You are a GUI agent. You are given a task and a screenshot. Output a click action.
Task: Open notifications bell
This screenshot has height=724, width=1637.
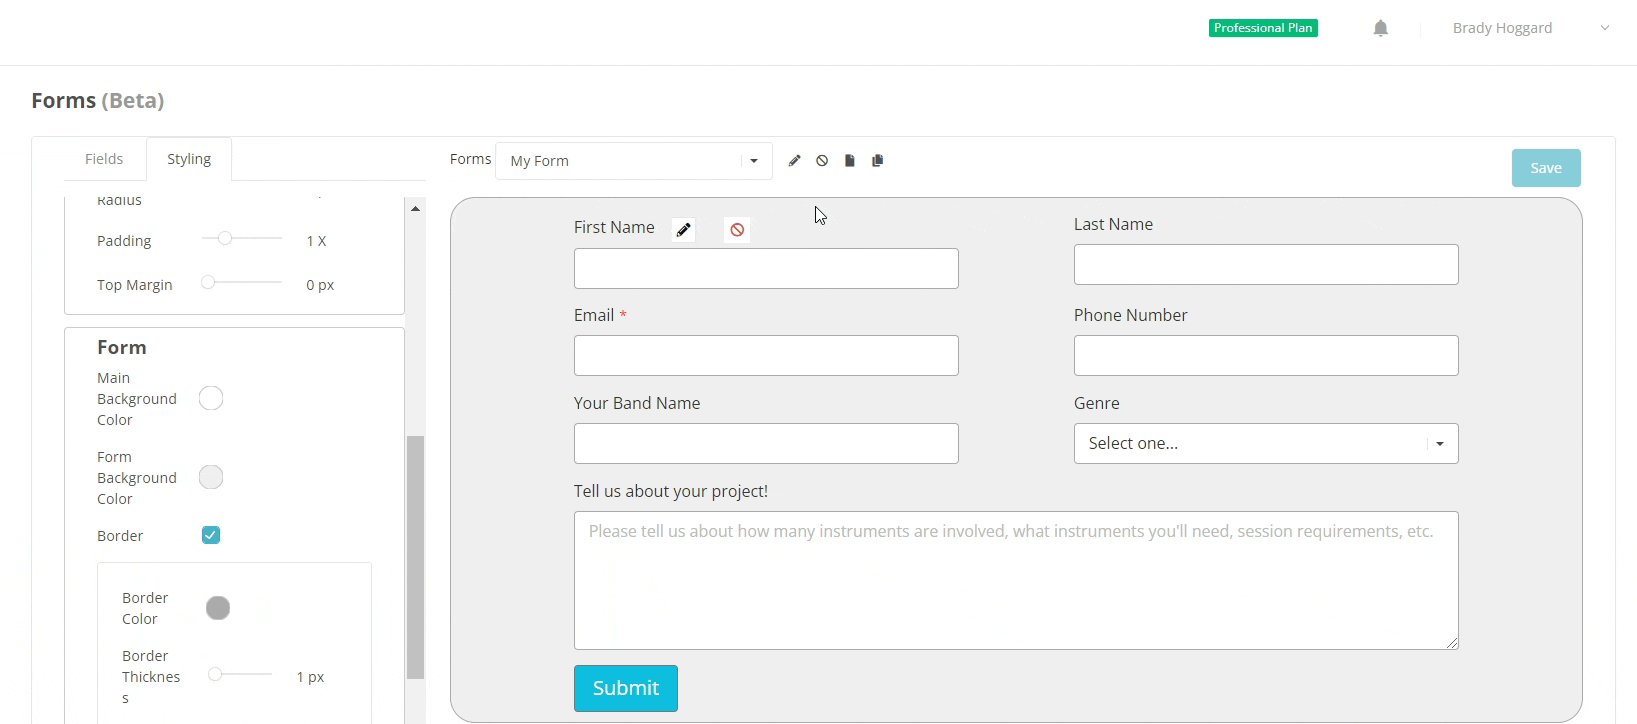click(x=1381, y=28)
